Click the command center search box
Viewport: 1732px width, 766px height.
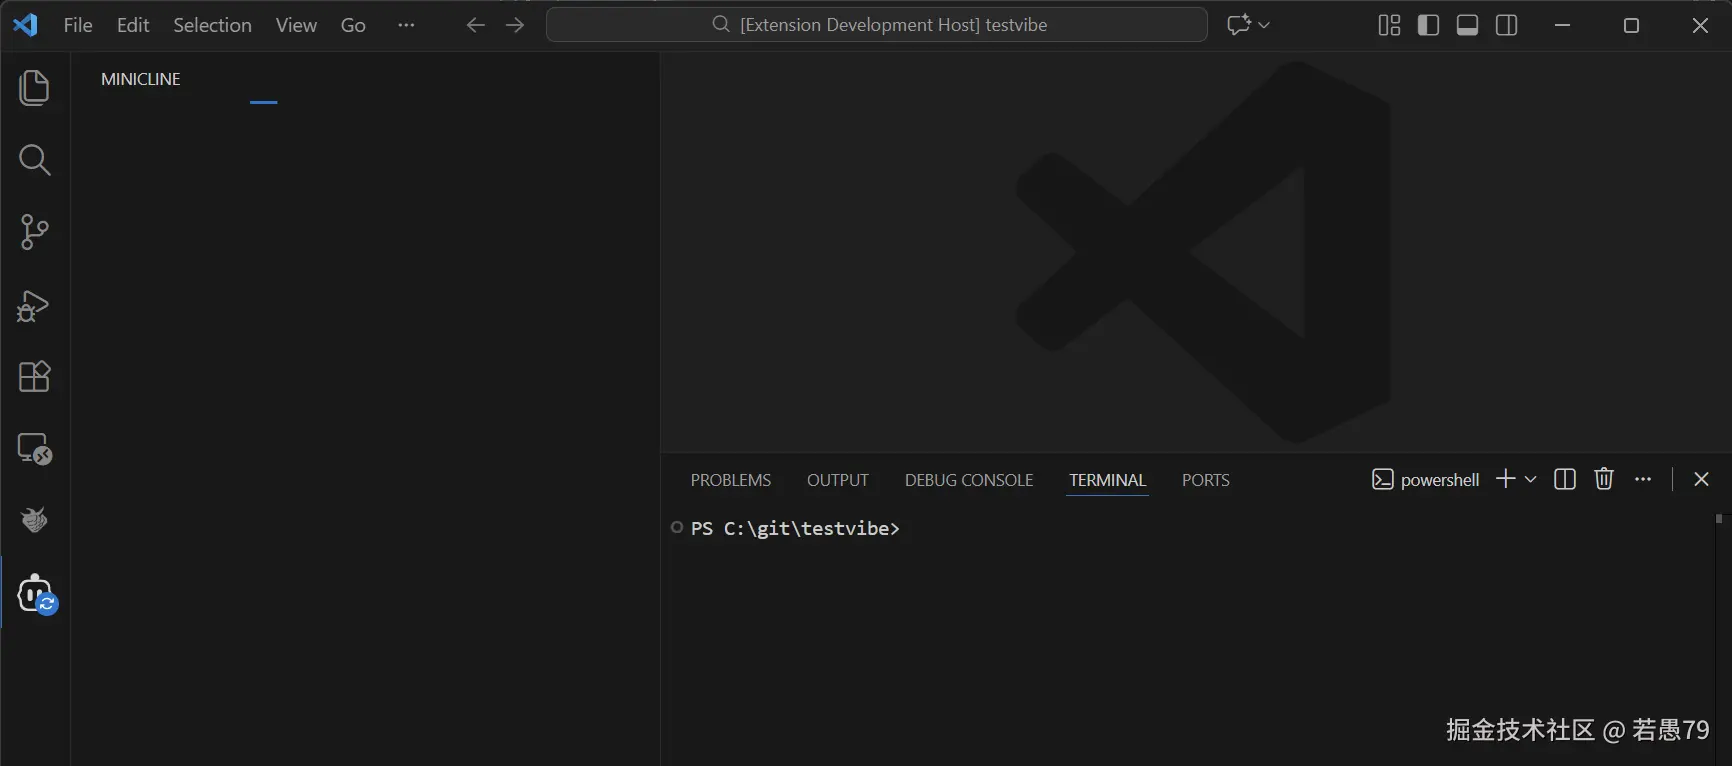pos(877,25)
